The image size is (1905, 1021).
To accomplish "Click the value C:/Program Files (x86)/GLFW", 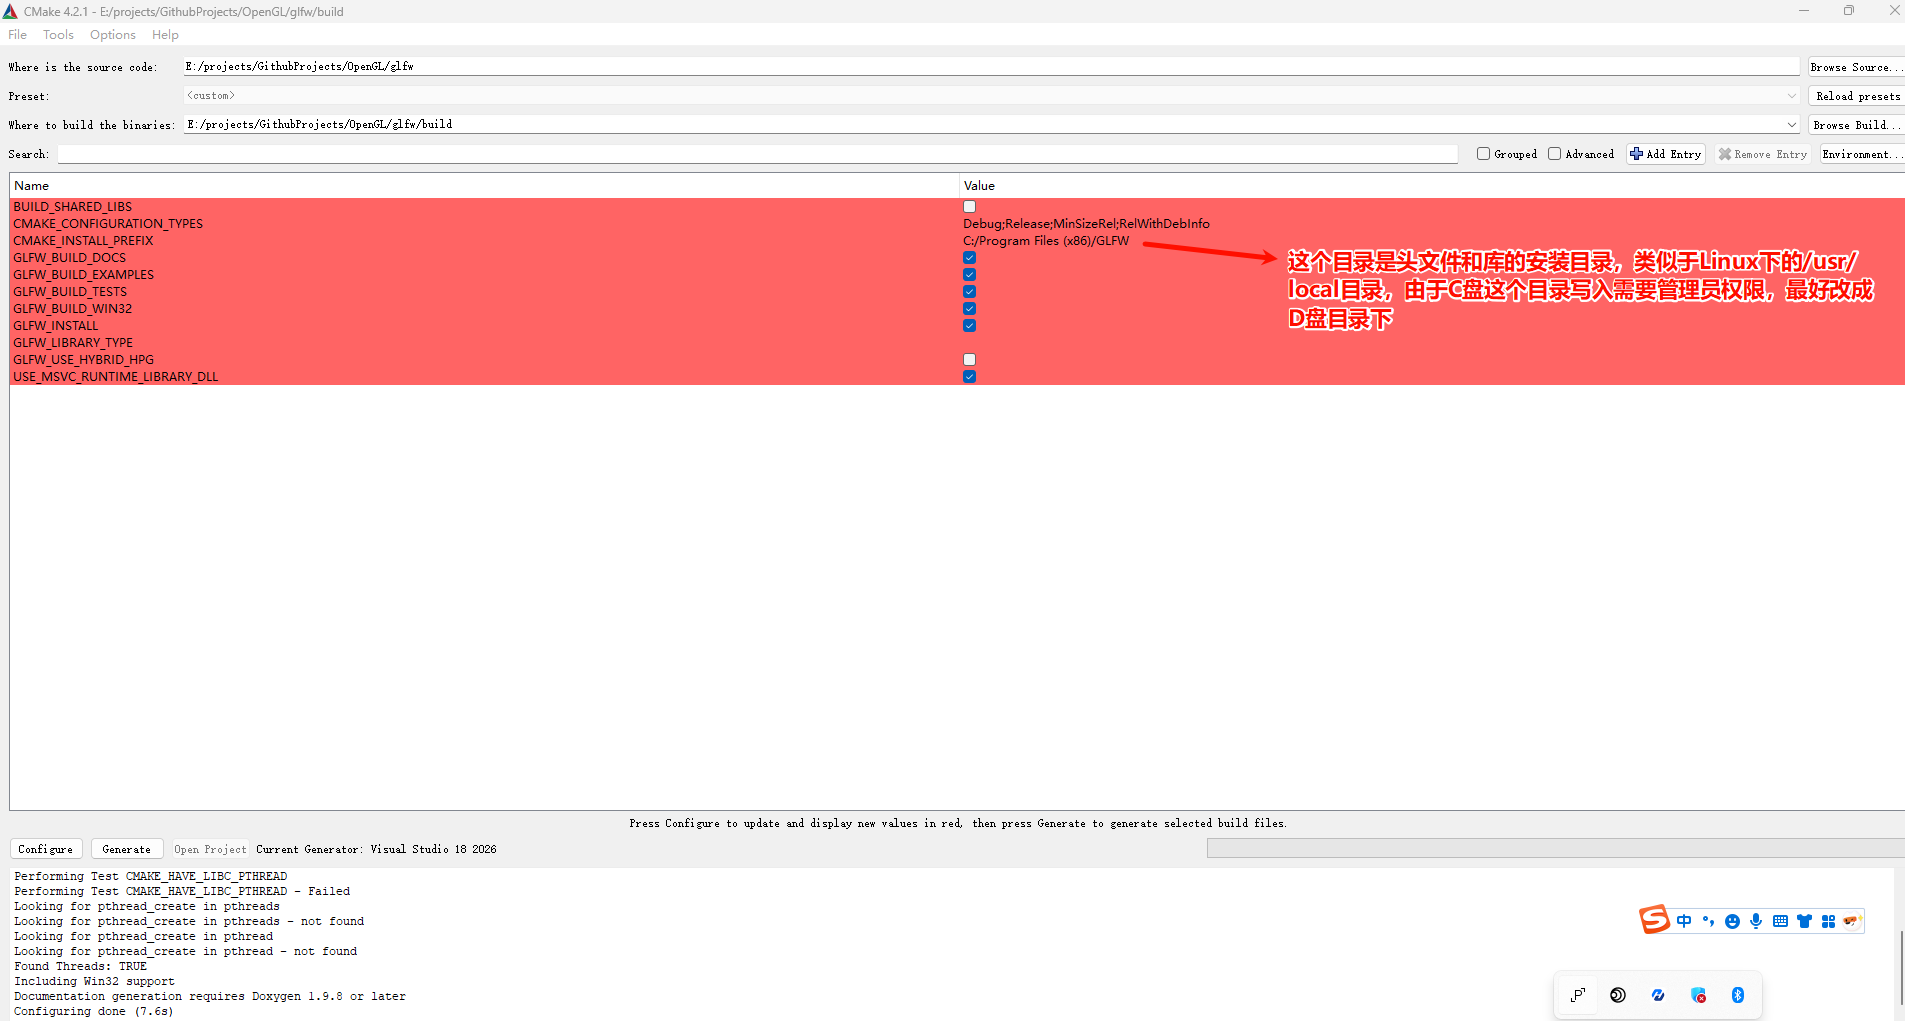I will point(1046,241).
